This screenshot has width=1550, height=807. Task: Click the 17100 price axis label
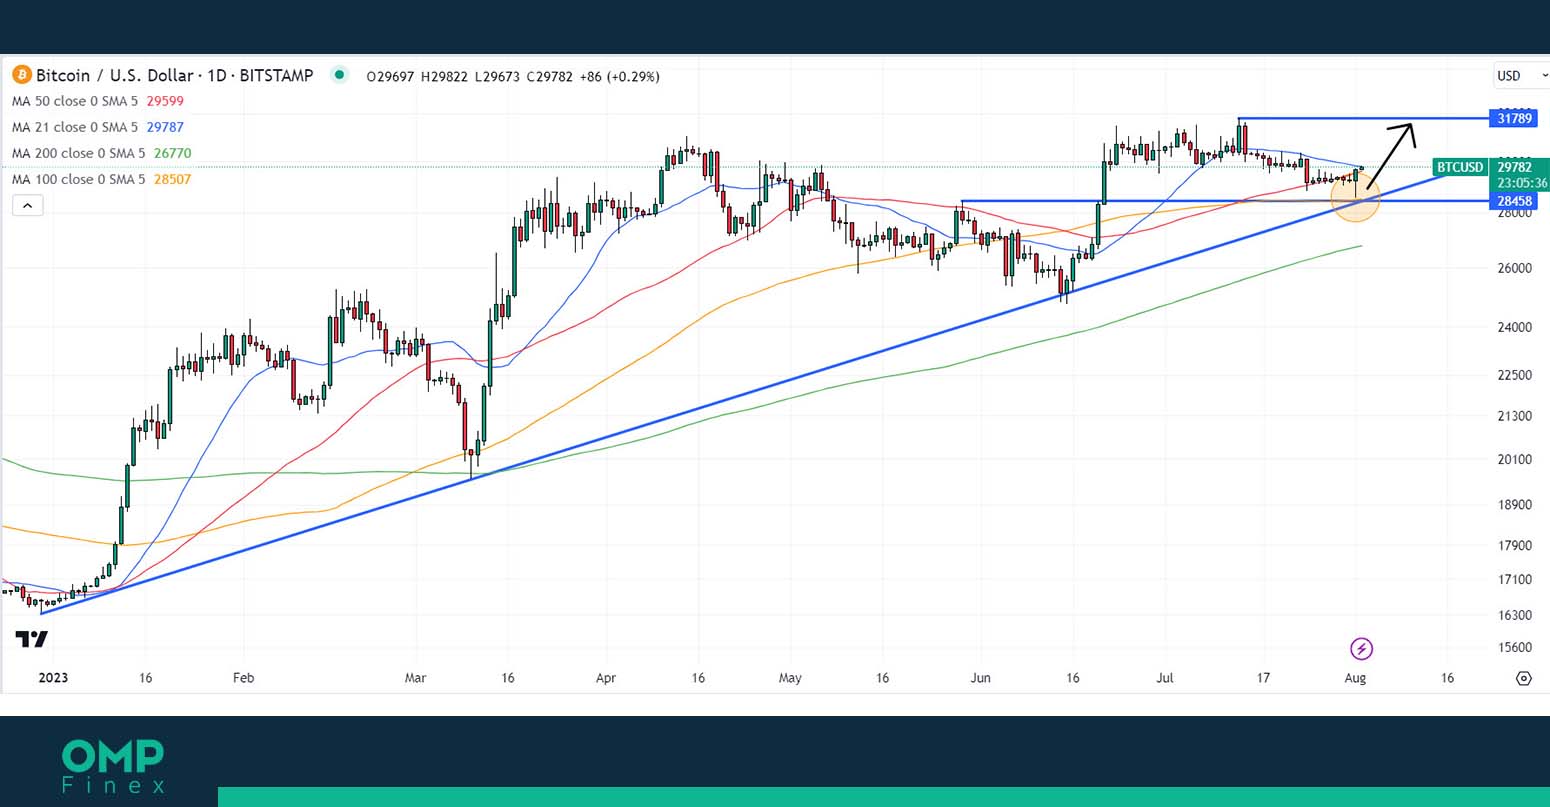(1514, 580)
